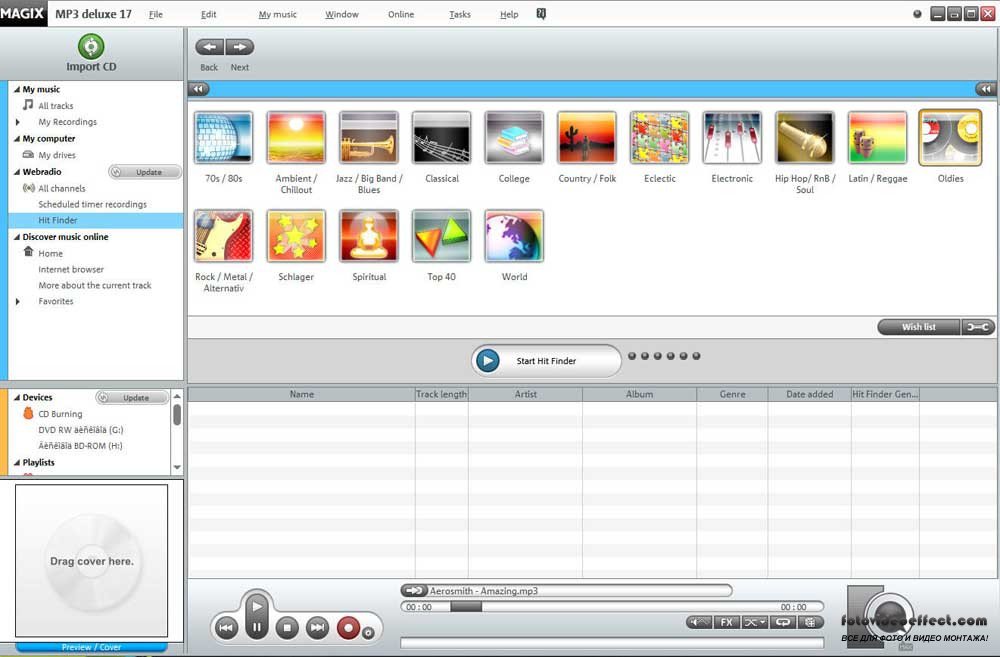Open recording settings gear beside record button
The image size is (1000, 657).
click(368, 633)
